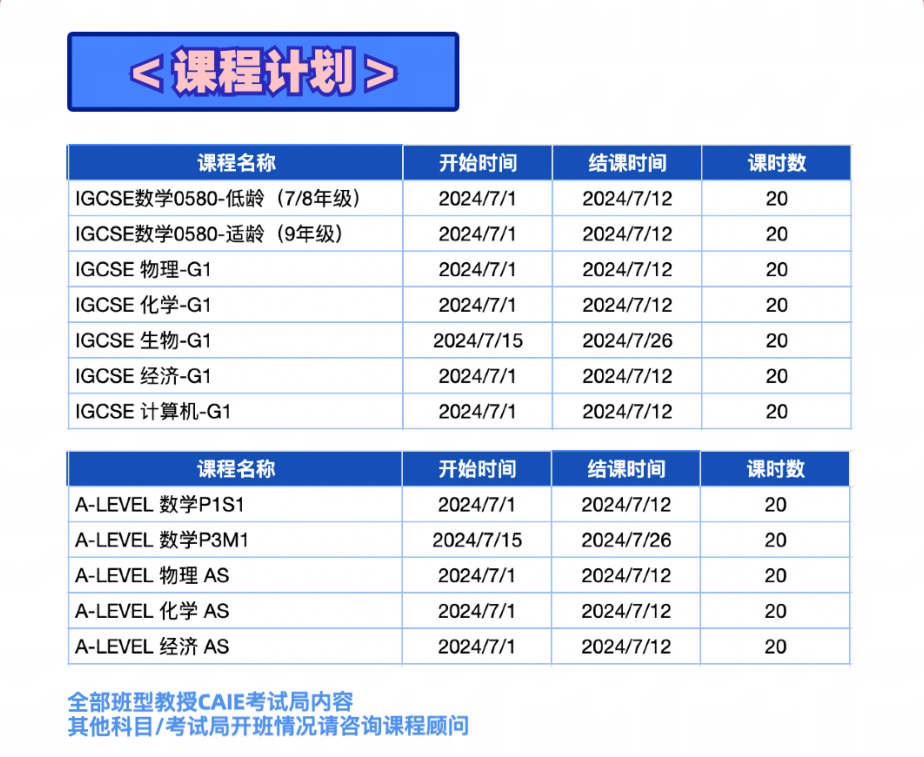Click the hours value 20 for IGCSE 经济-G1
This screenshot has height=757, width=924.
[777, 376]
